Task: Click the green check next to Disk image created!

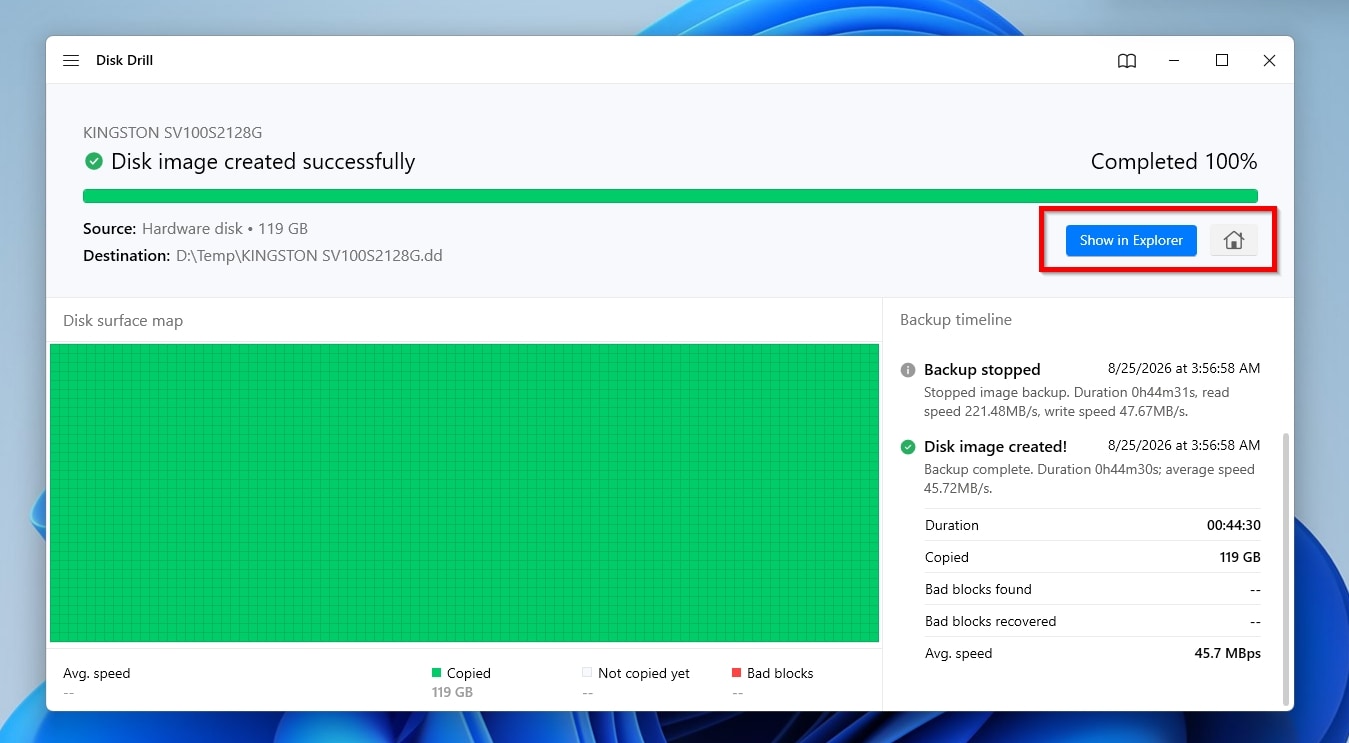Action: [908, 447]
